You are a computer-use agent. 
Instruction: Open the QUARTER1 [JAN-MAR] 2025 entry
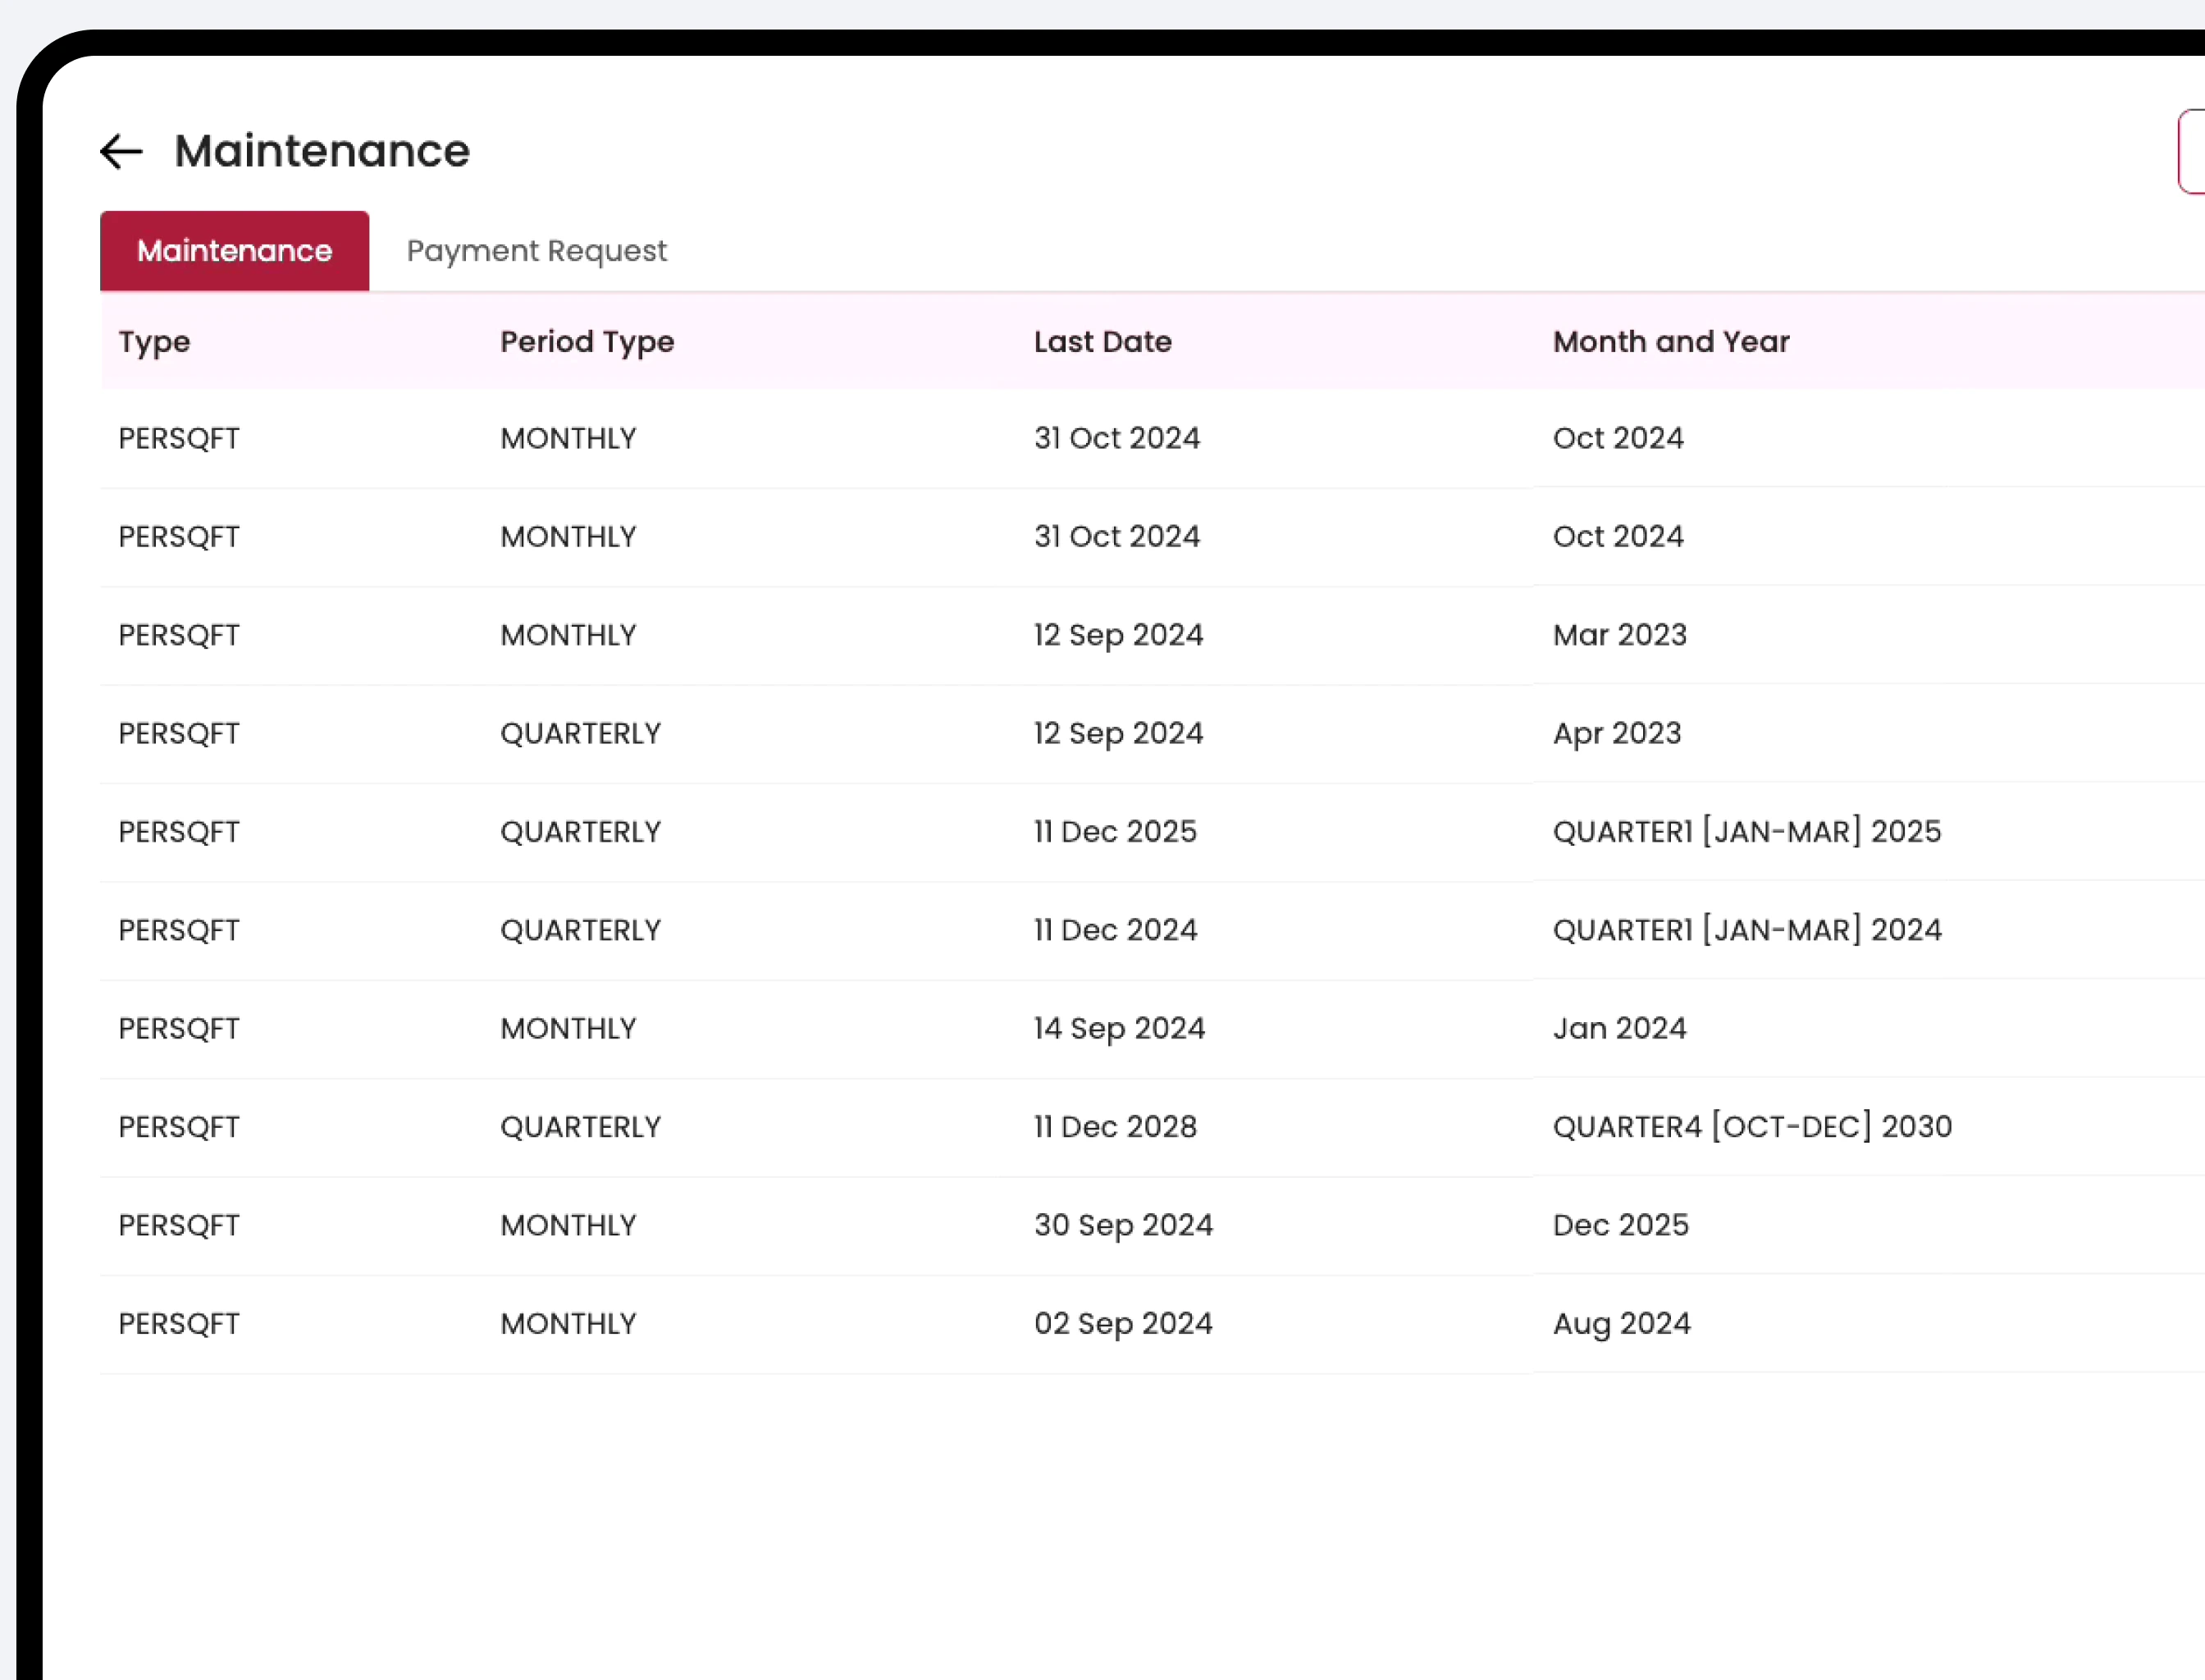1746,831
